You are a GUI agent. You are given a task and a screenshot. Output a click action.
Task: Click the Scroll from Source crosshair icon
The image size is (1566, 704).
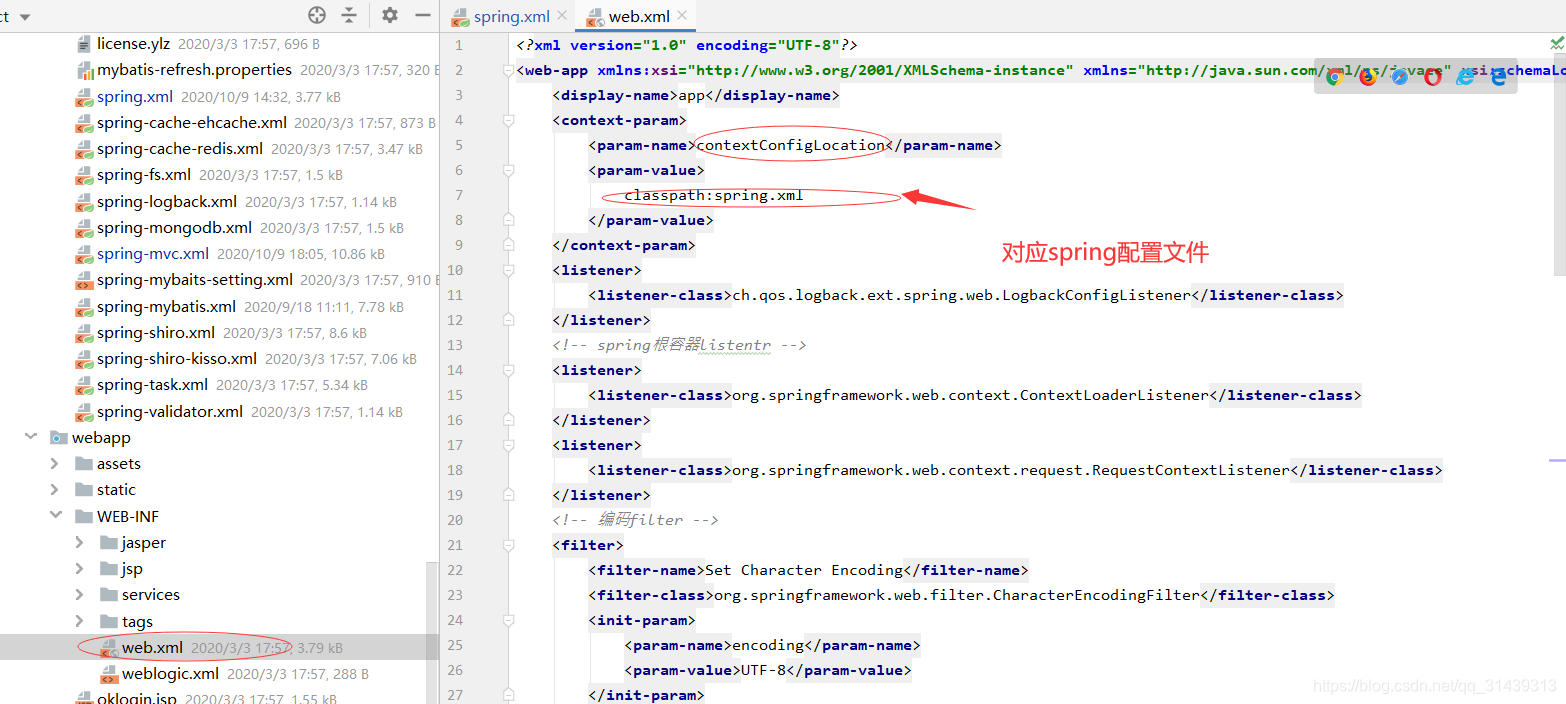317,14
